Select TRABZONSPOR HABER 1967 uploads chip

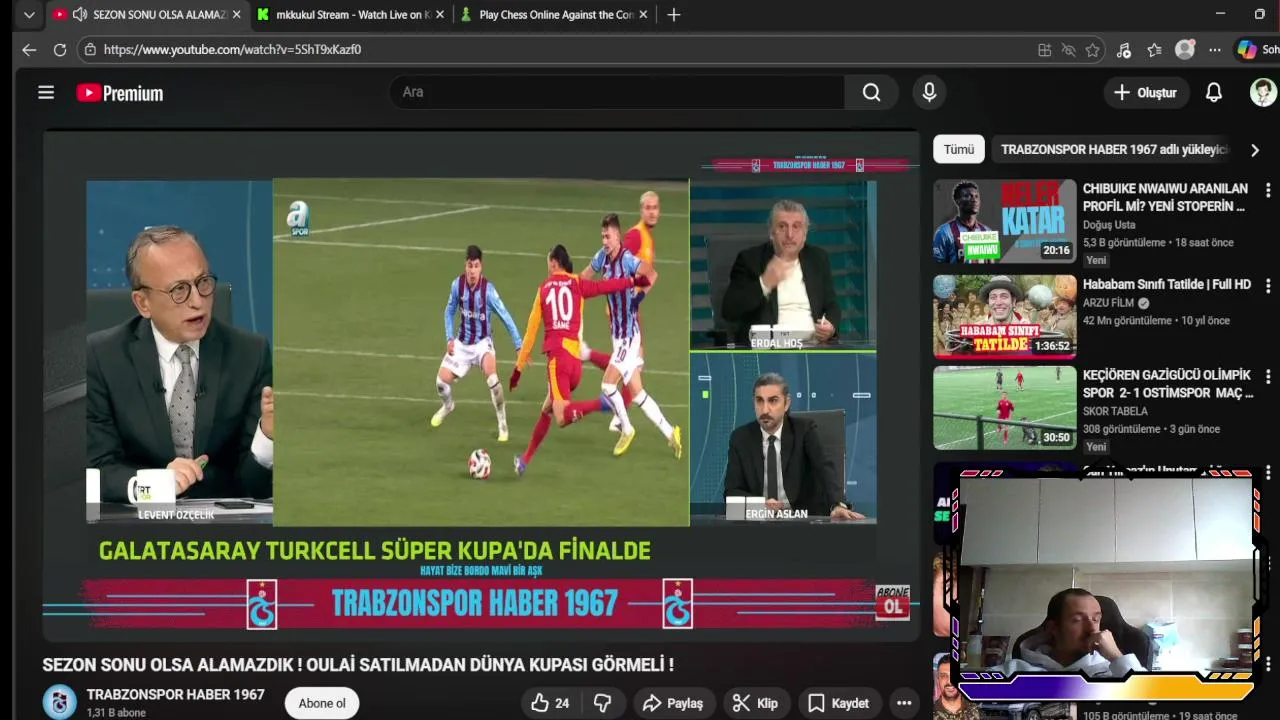pos(1113,149)
